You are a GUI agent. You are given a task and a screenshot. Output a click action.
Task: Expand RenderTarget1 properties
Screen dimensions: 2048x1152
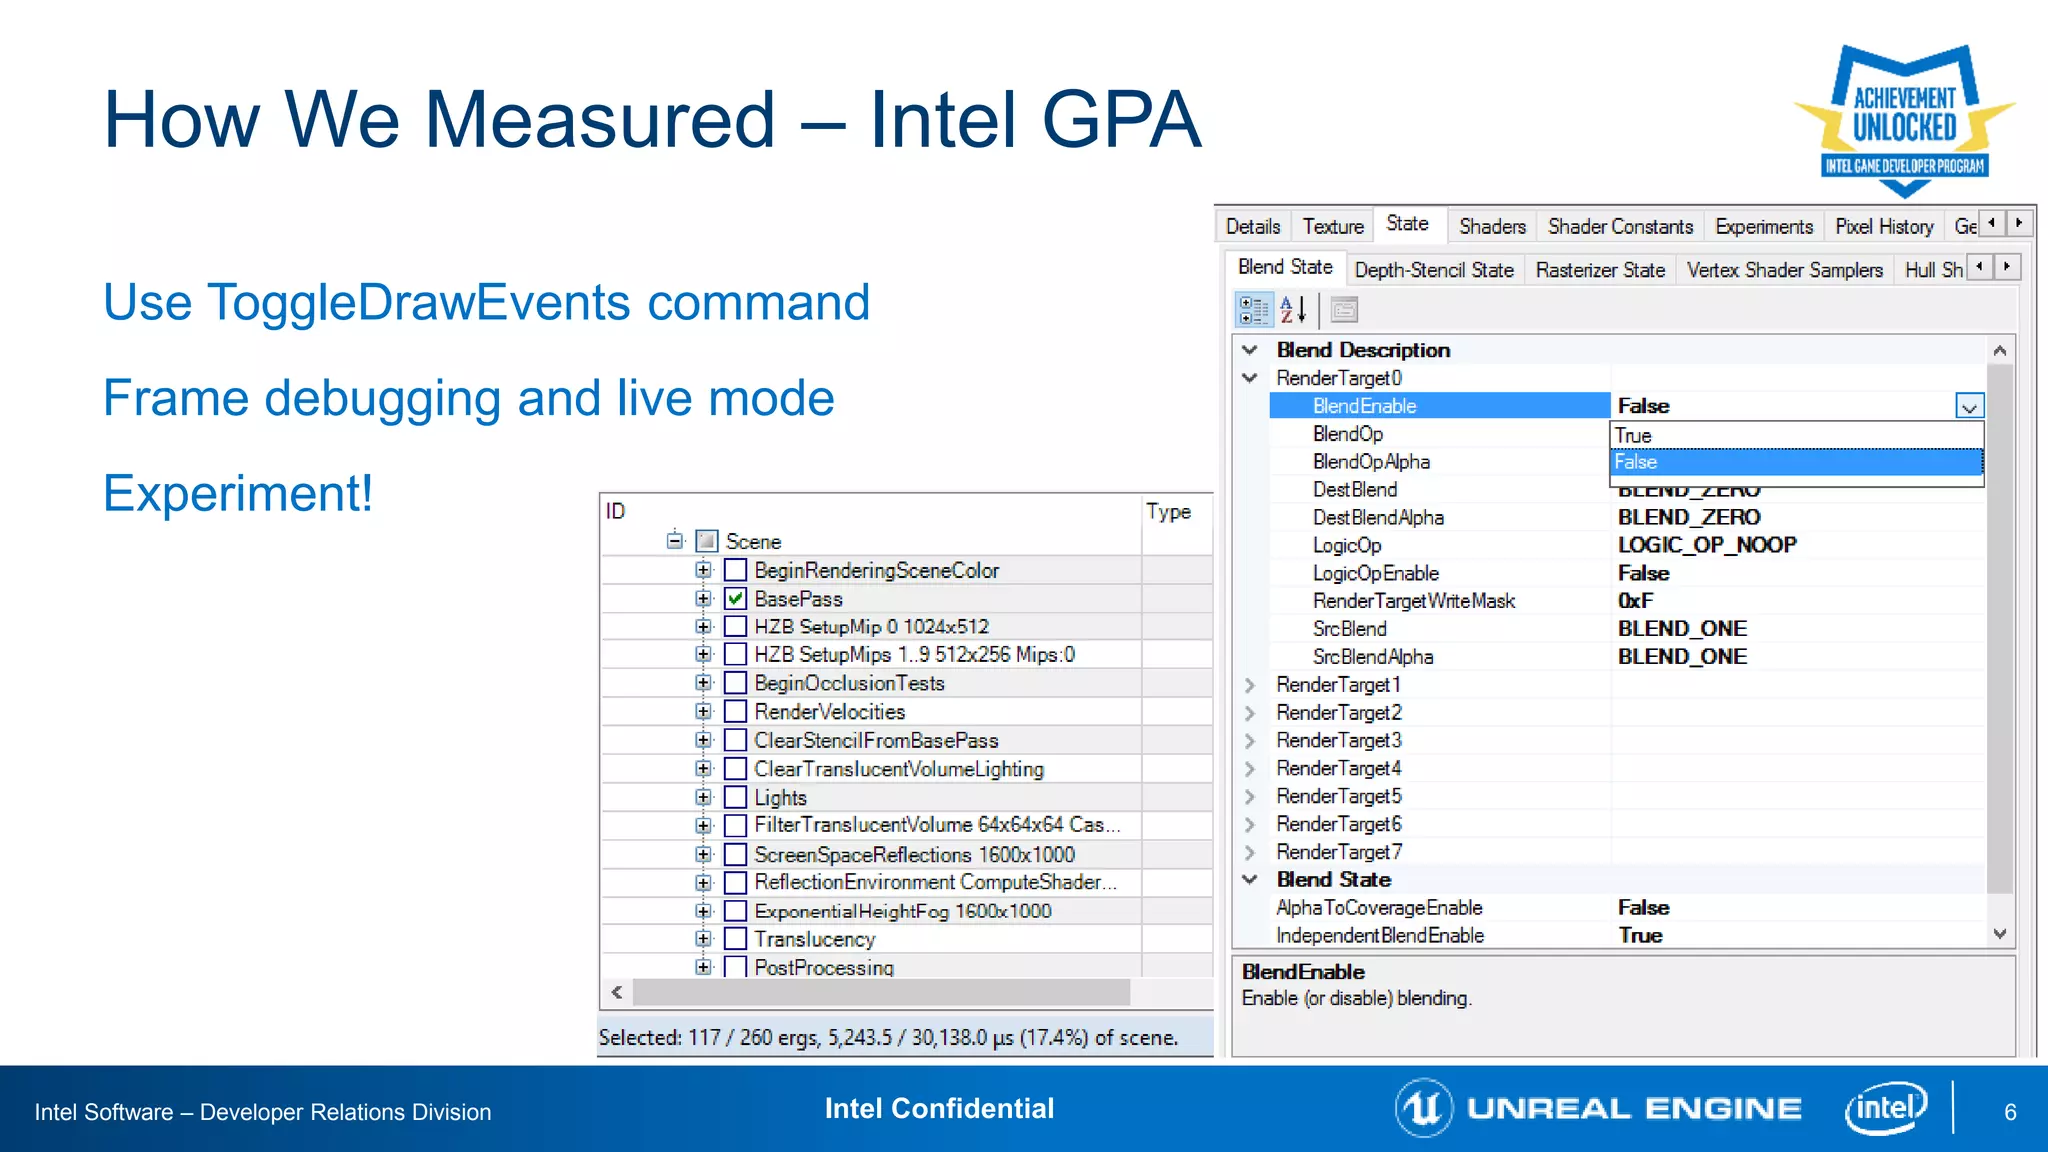pos(1250,685)
